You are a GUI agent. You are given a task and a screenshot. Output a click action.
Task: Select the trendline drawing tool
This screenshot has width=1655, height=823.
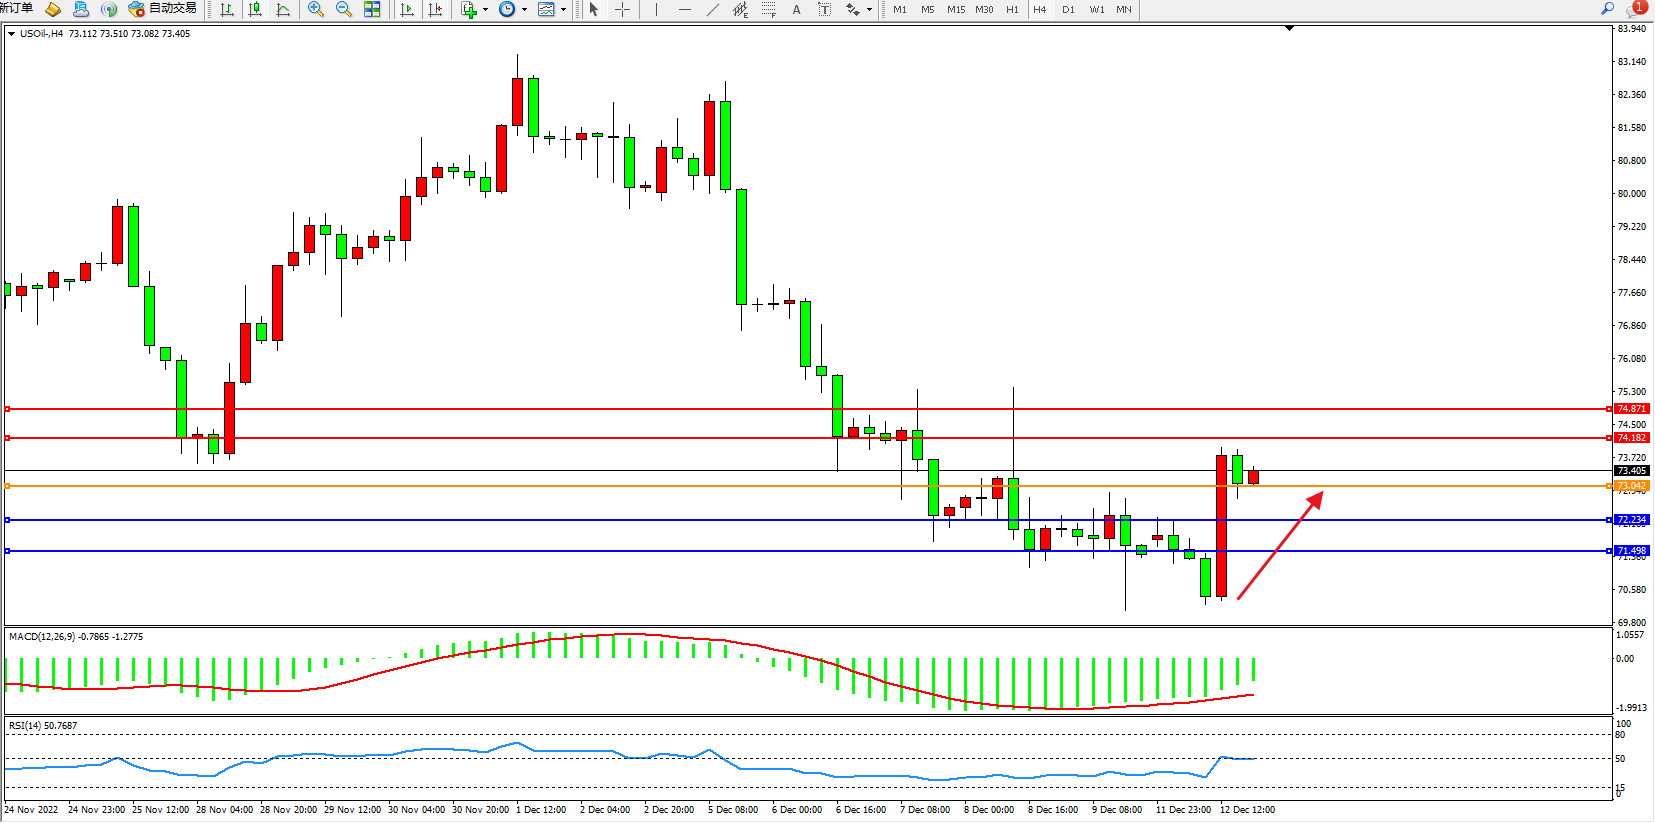[712, 9]
